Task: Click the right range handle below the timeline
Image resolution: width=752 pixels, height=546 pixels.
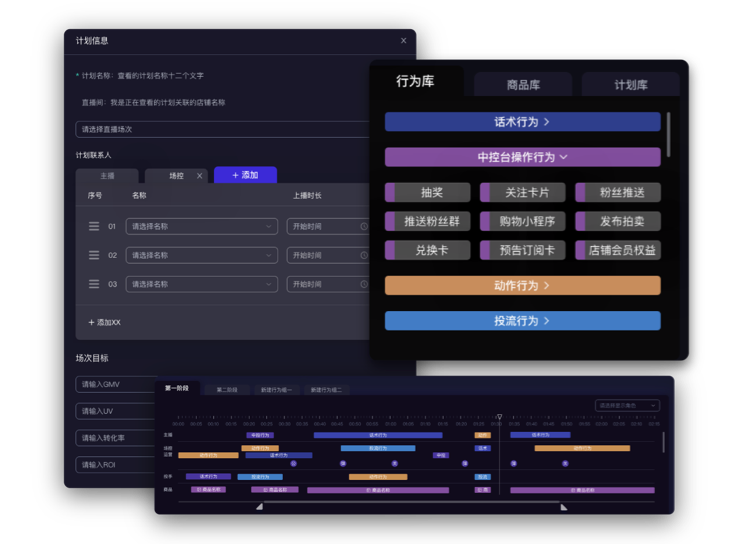Action: (563, 506)
